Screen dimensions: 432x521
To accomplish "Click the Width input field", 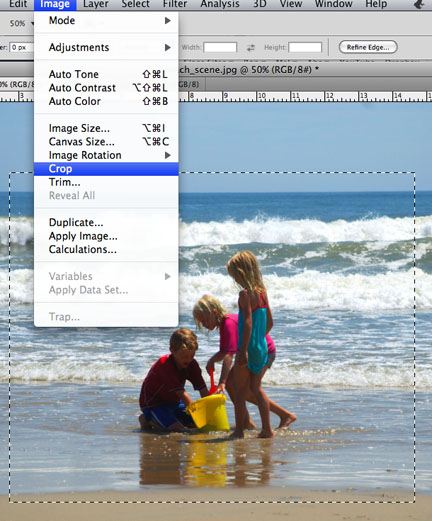I will pyautogui.click(x=220, y=47).
